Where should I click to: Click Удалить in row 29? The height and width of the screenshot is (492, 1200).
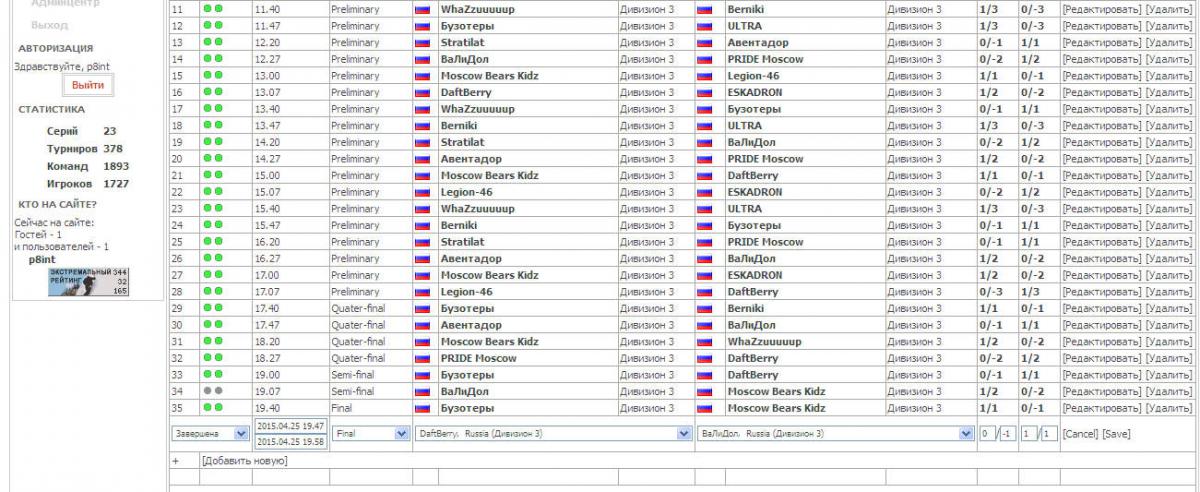click(x=1168, y=309)
